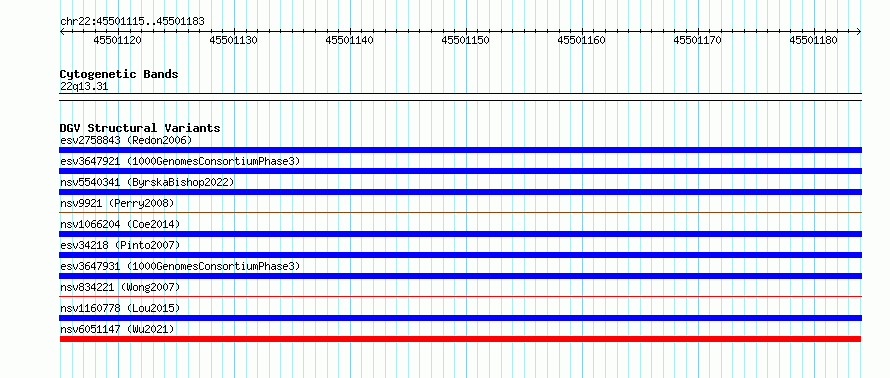This screenshot has height=378, width=890.
Task: Open variant nsv5540341 (ByrskaBishop2022) label
Action: [x=147, y=182]
